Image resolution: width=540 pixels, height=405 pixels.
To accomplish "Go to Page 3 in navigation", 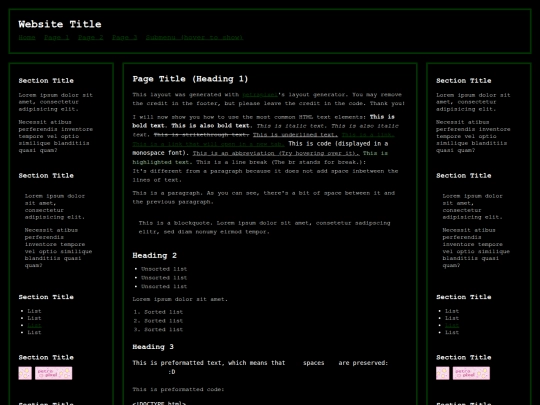I will click(125, 38).
